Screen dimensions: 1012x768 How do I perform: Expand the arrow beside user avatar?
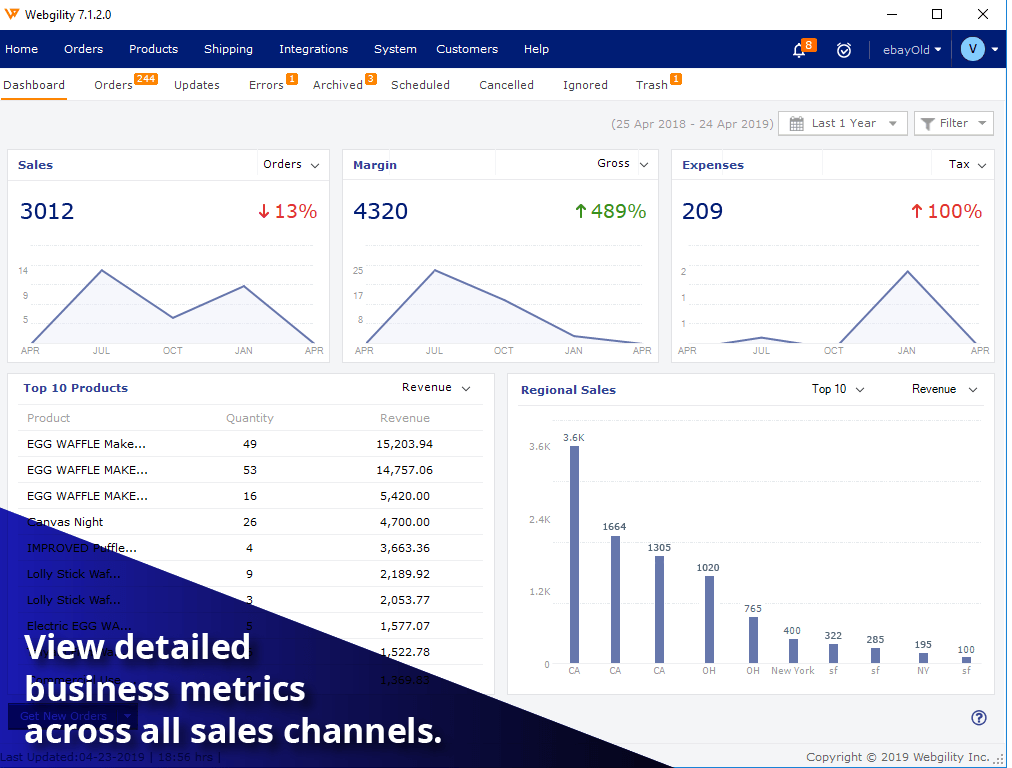click(x=995, y=50)
